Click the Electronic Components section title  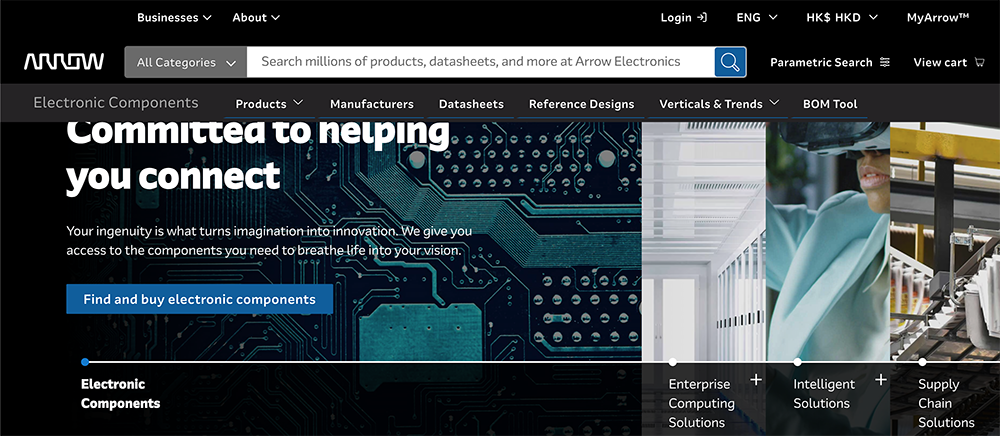pos(116,103)
